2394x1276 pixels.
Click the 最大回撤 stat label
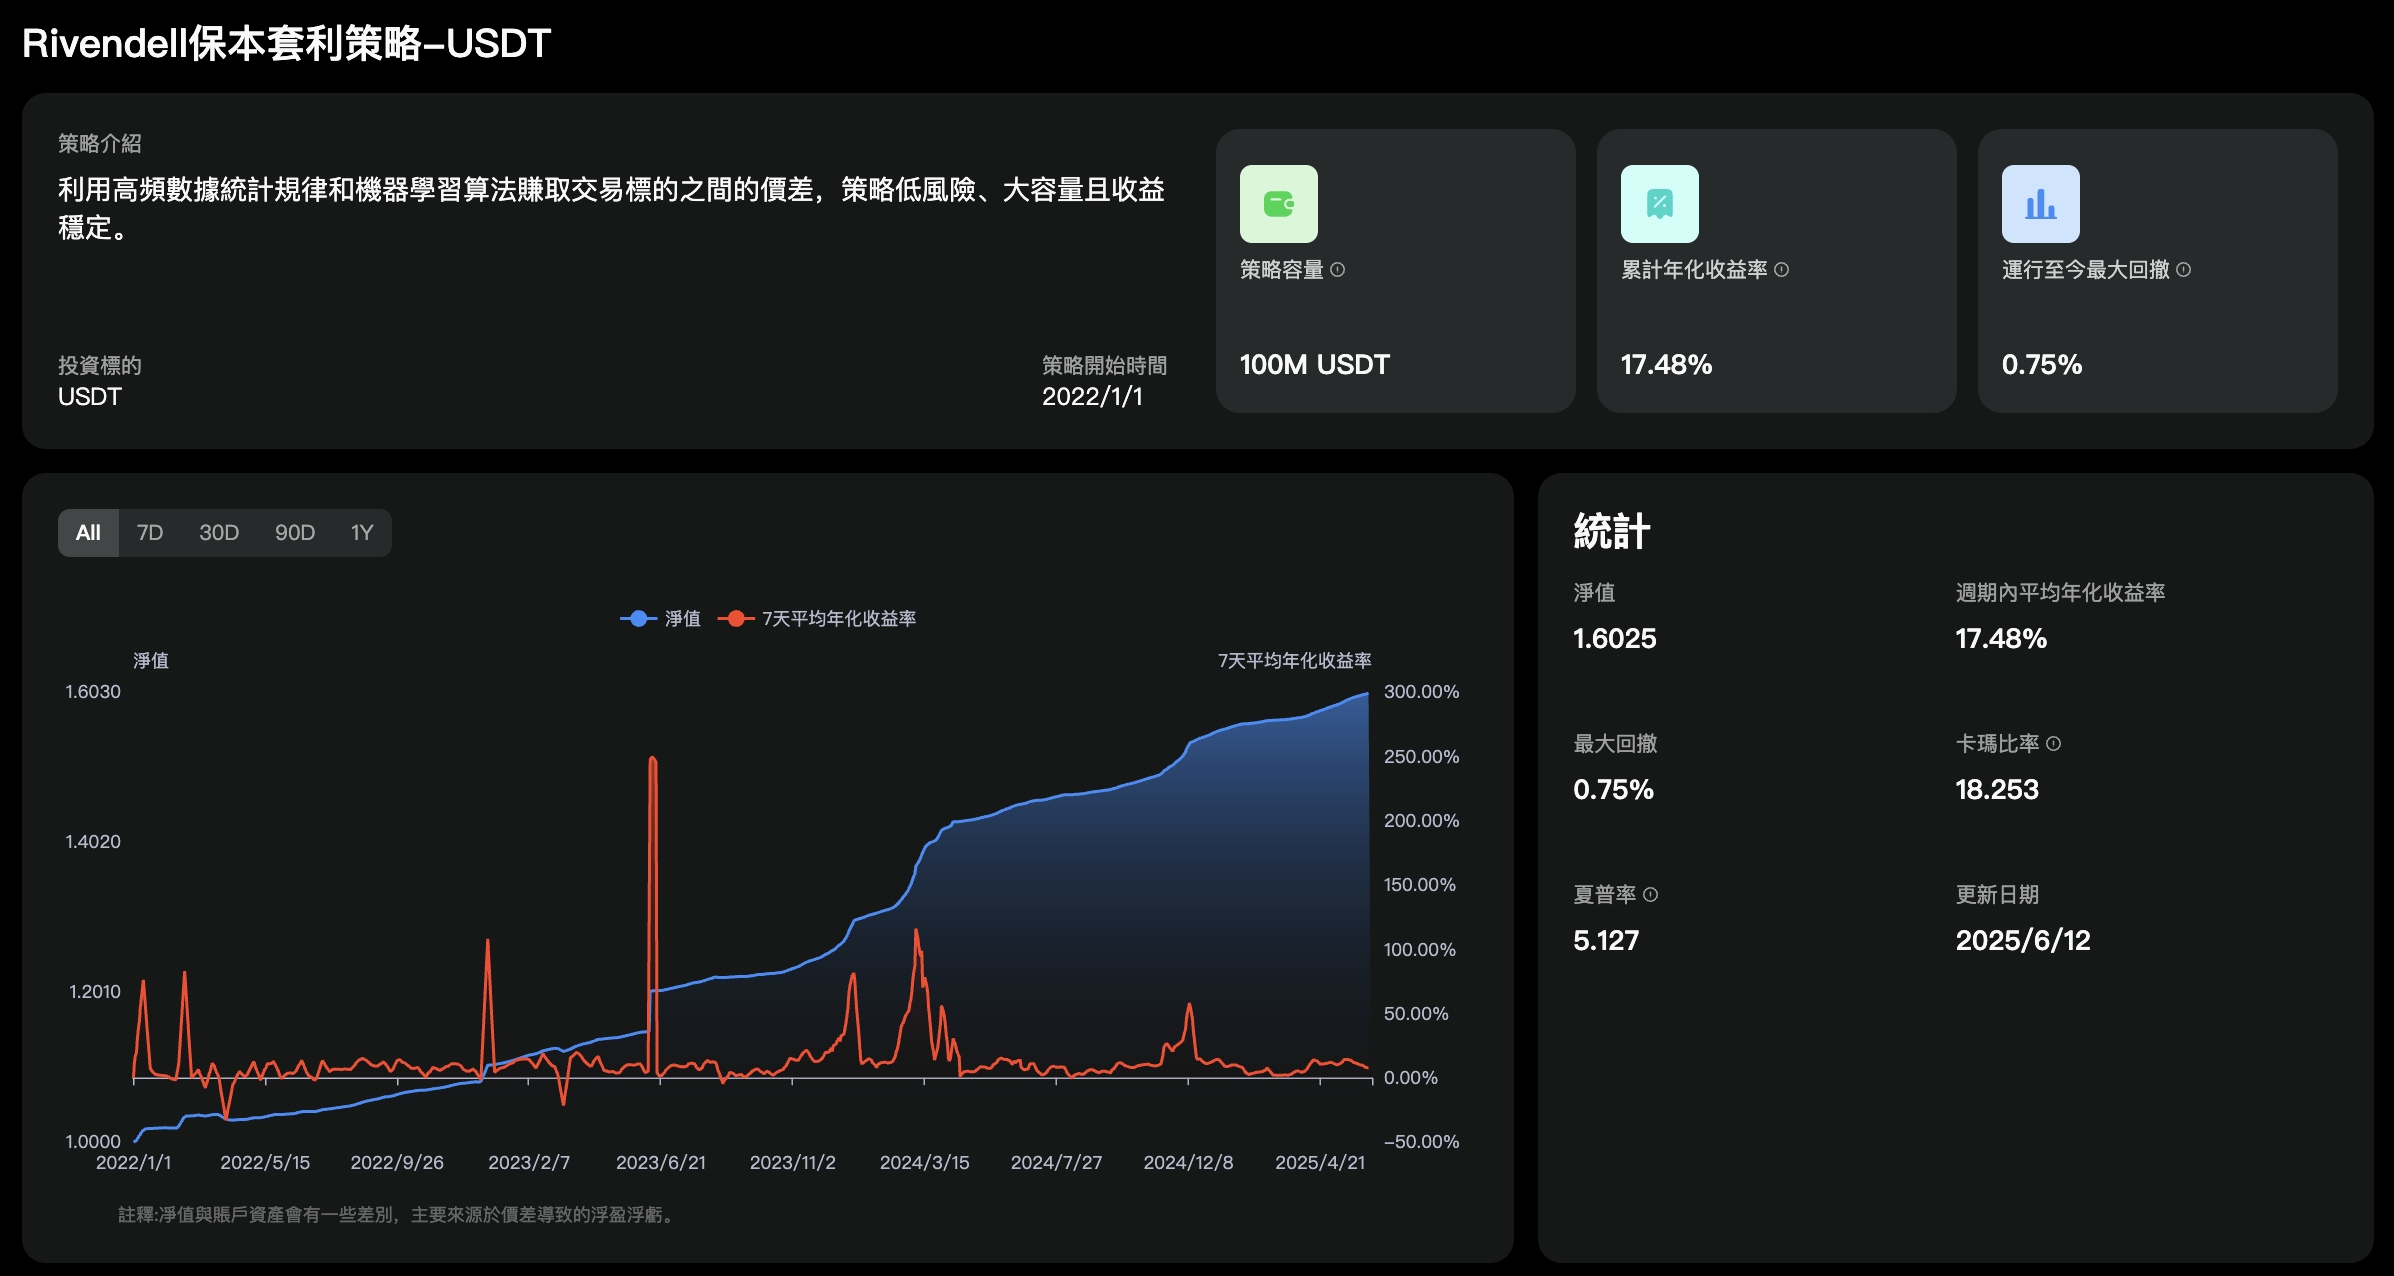coord(1615,744)
